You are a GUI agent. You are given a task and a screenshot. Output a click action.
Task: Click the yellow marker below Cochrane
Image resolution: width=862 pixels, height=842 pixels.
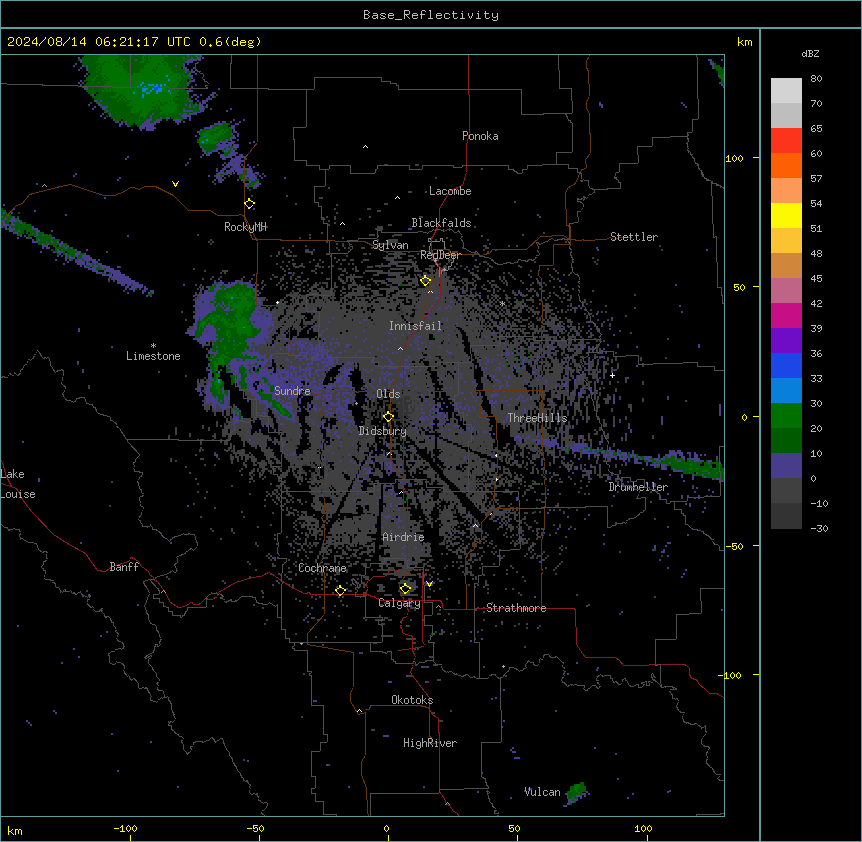(340, 591)
